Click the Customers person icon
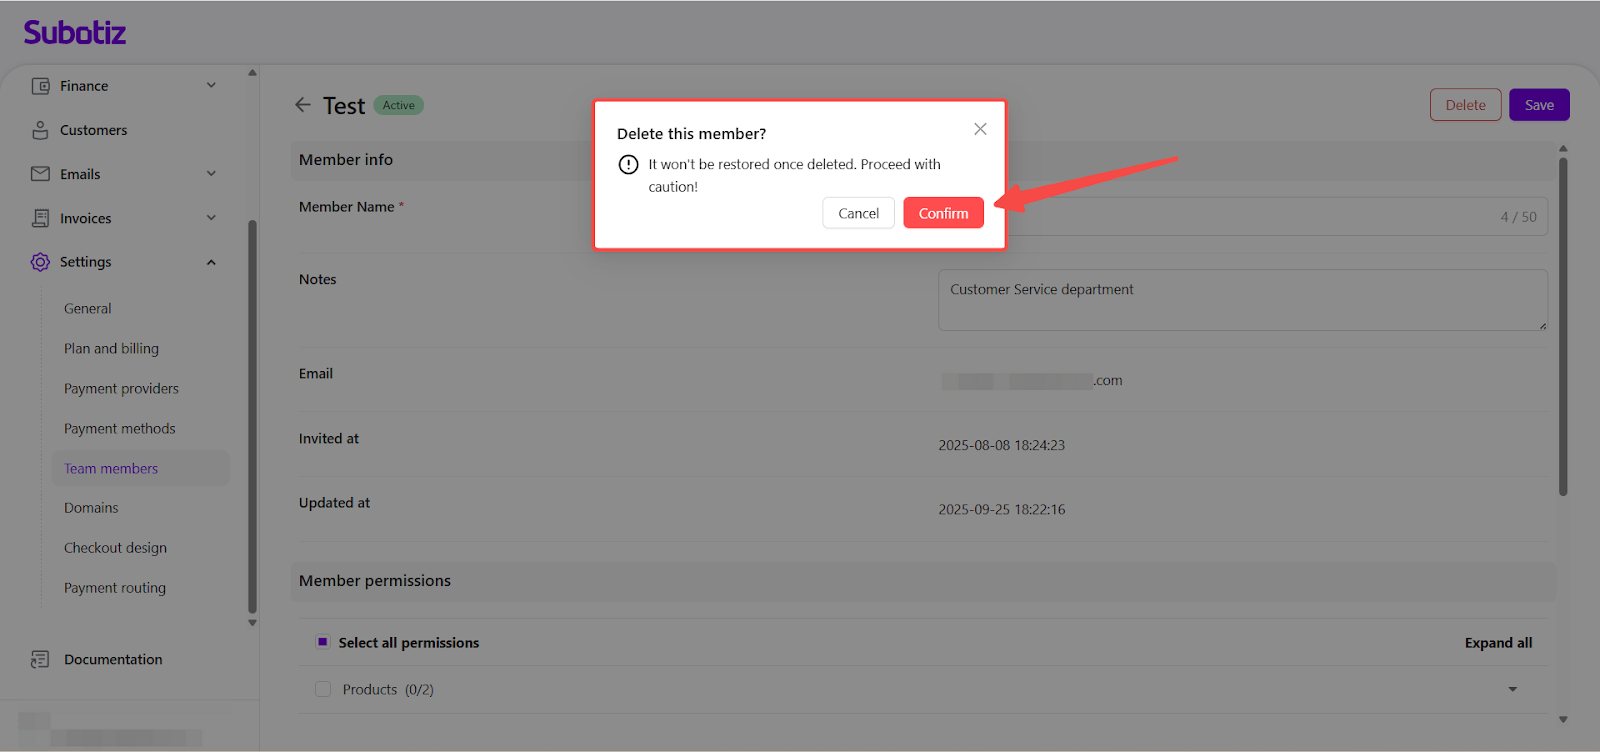1600x752 pixels. [40, 130]
